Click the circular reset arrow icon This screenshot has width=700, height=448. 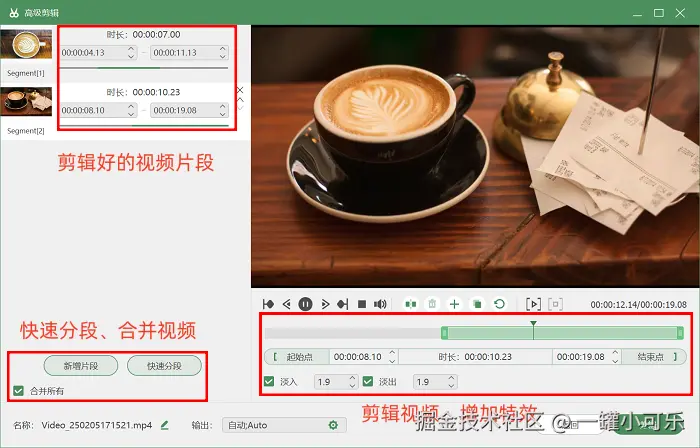pos(500,304)
